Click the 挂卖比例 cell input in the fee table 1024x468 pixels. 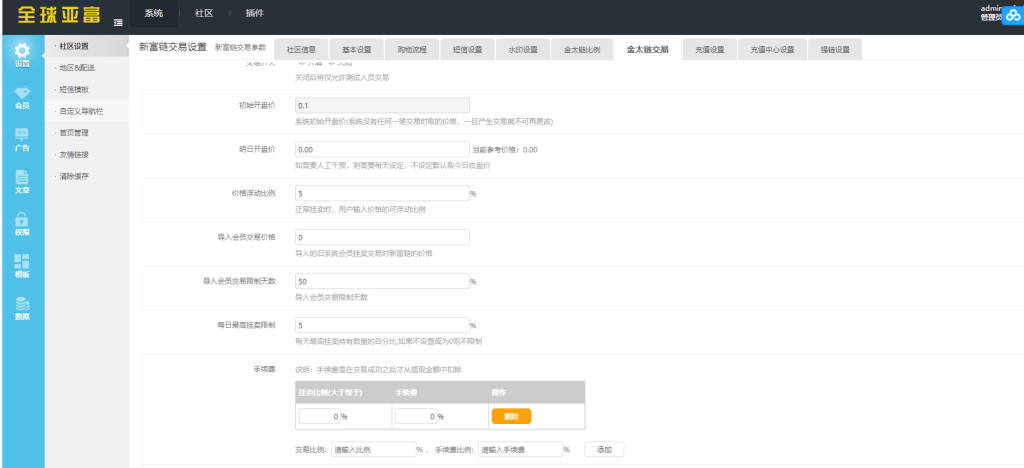pyautogui.click(x=319, y=416)
